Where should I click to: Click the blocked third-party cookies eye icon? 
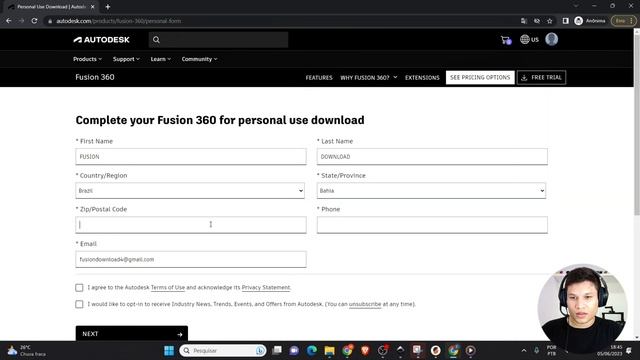click(x=537, y=21)
